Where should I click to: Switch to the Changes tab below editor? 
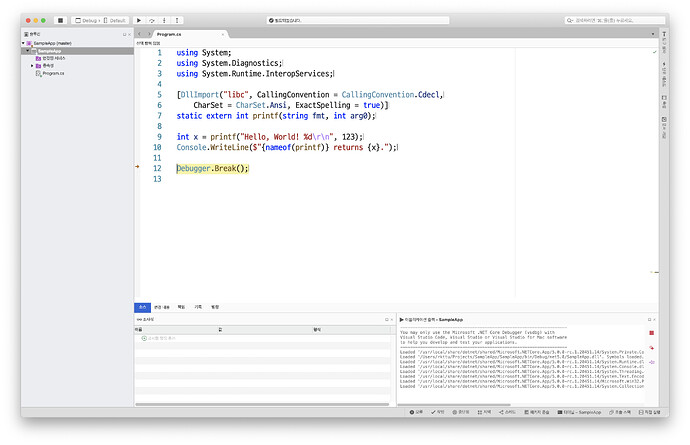[161, 307]
